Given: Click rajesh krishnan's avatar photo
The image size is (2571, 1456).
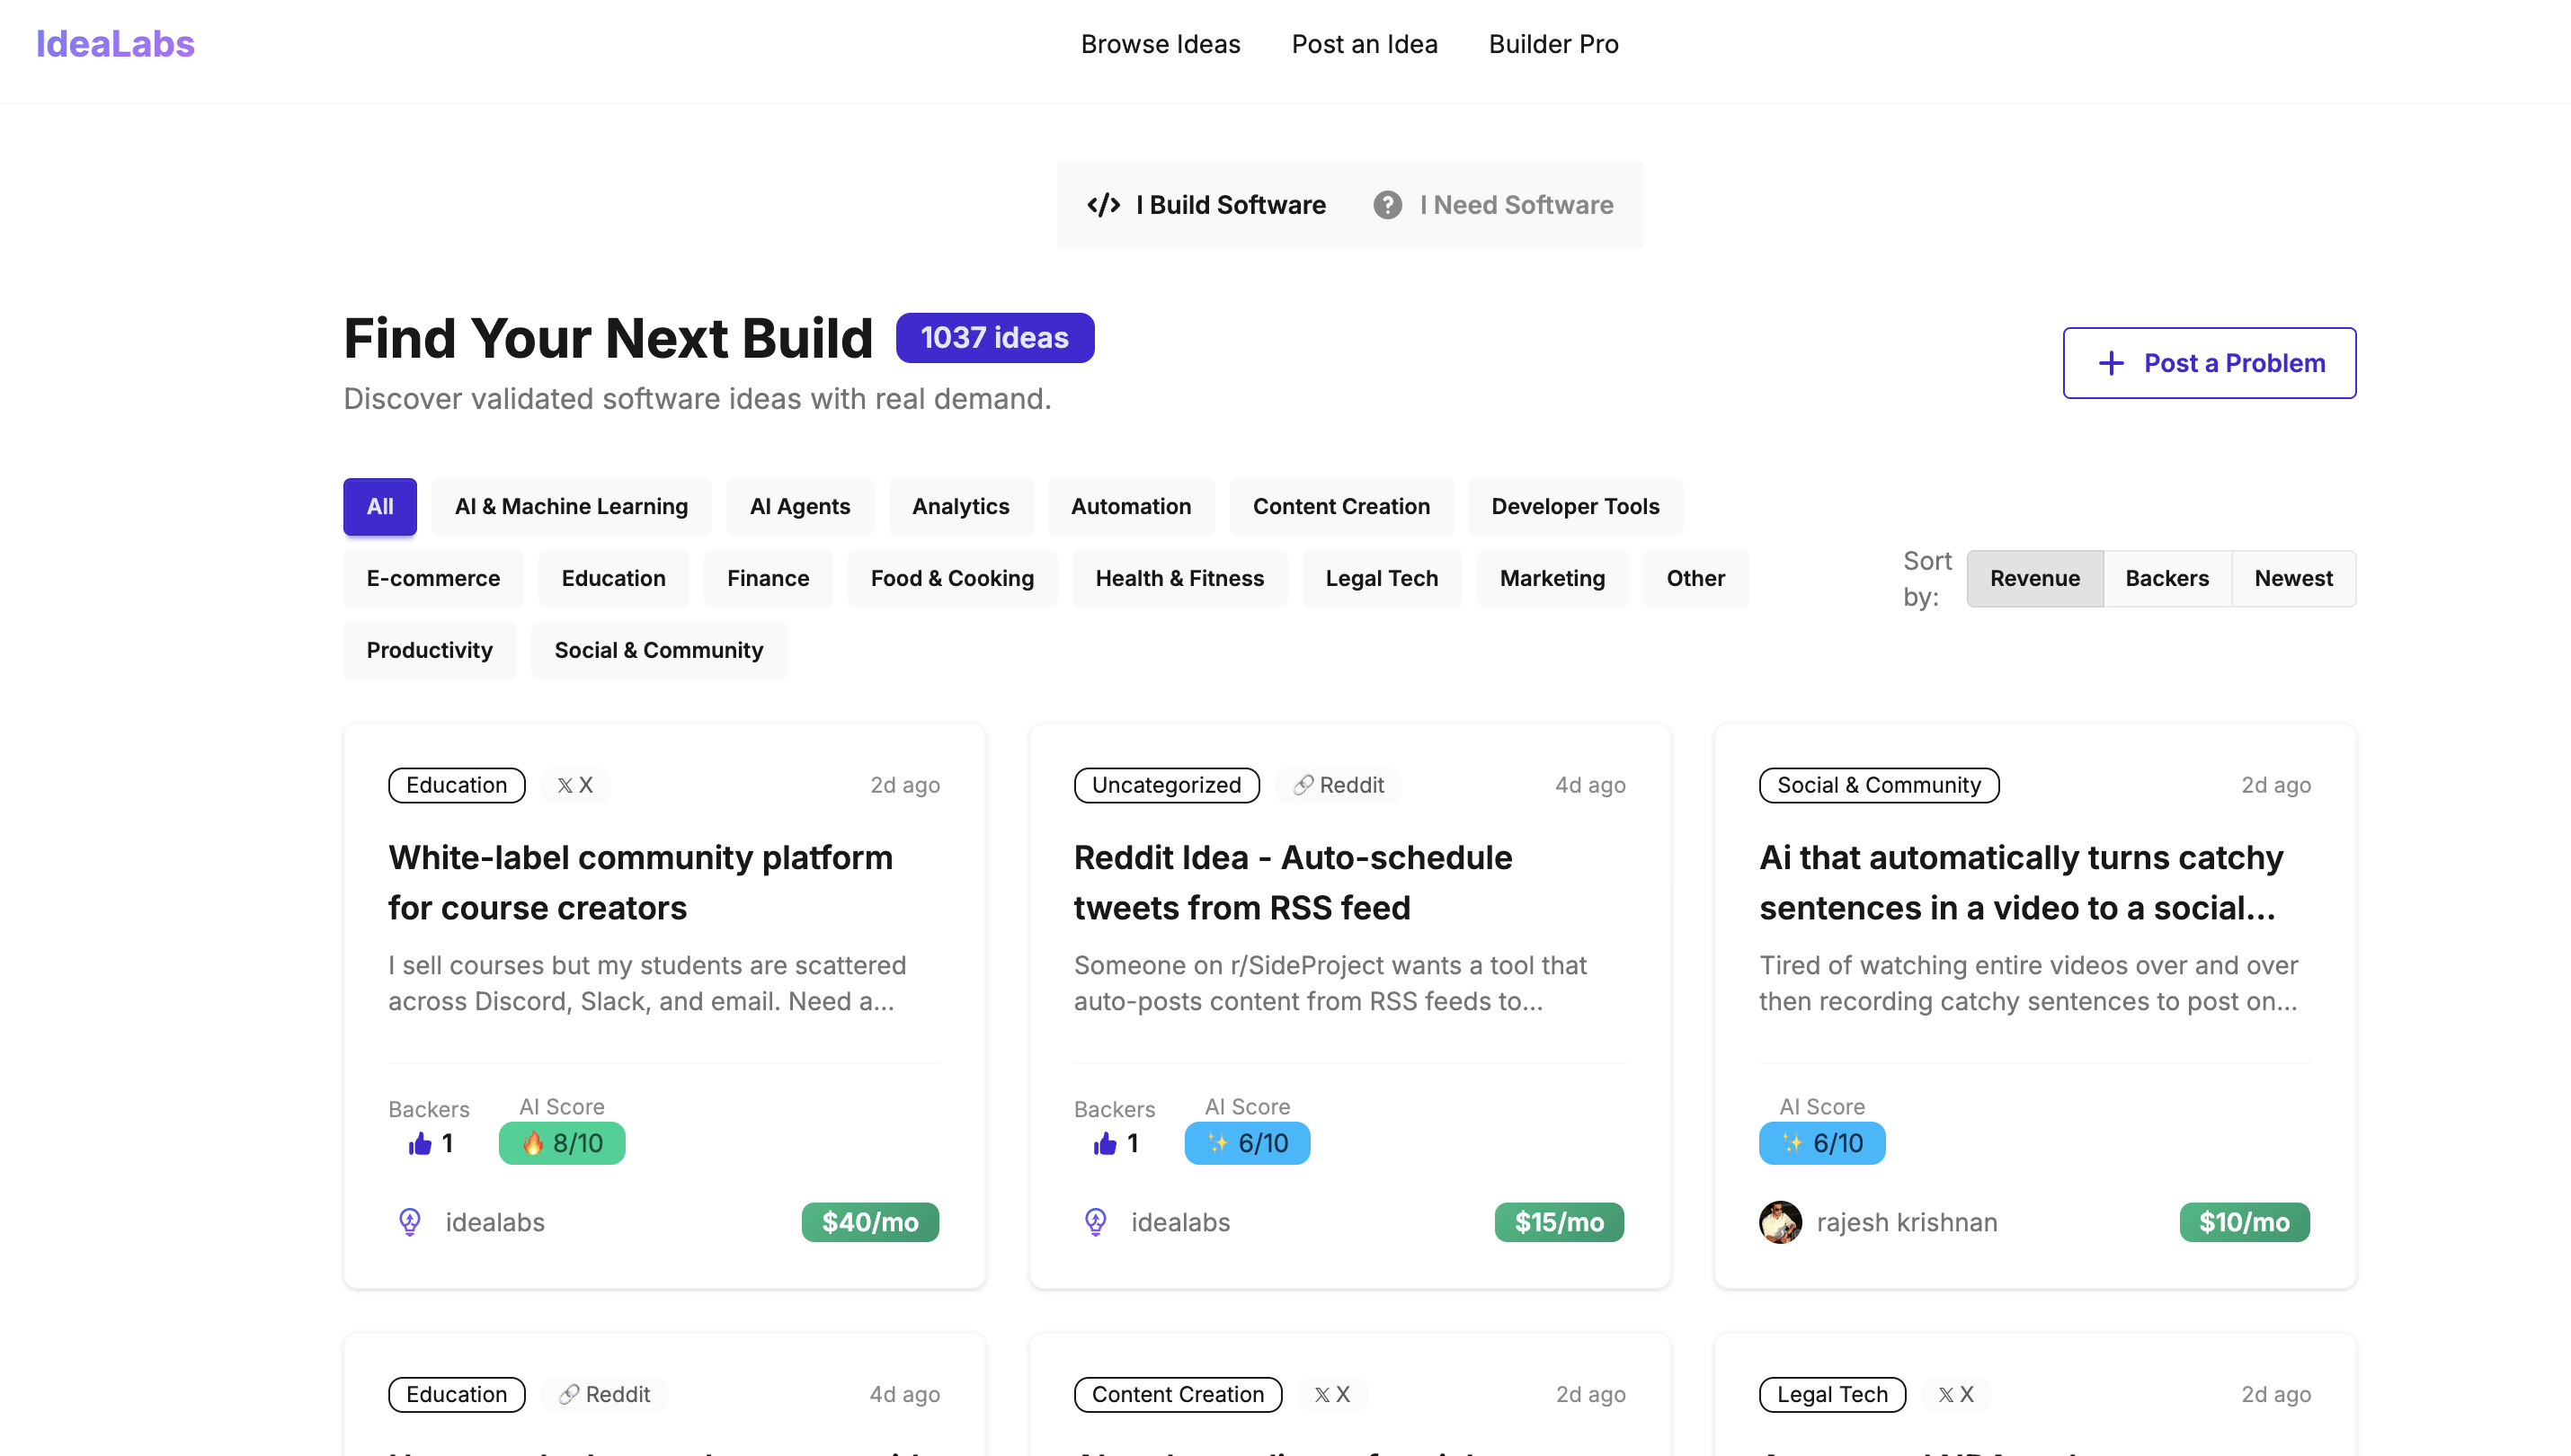Looking at the screenshot, I should (x=1780, y=1221).
